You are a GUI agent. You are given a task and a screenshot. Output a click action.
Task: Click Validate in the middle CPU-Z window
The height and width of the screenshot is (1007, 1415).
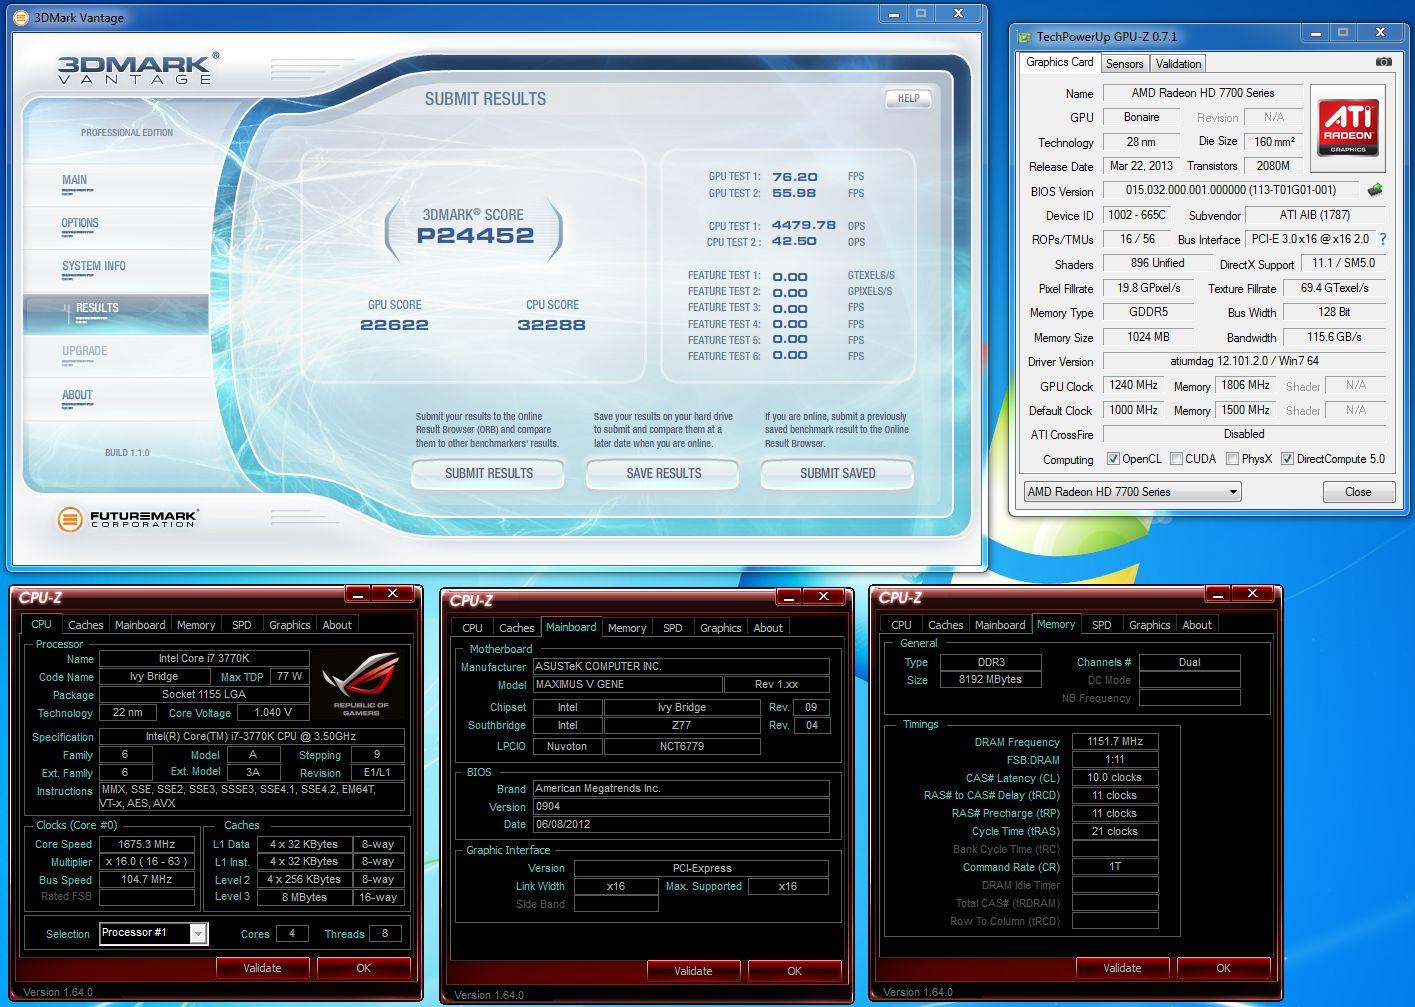click(x=693, y=971)
